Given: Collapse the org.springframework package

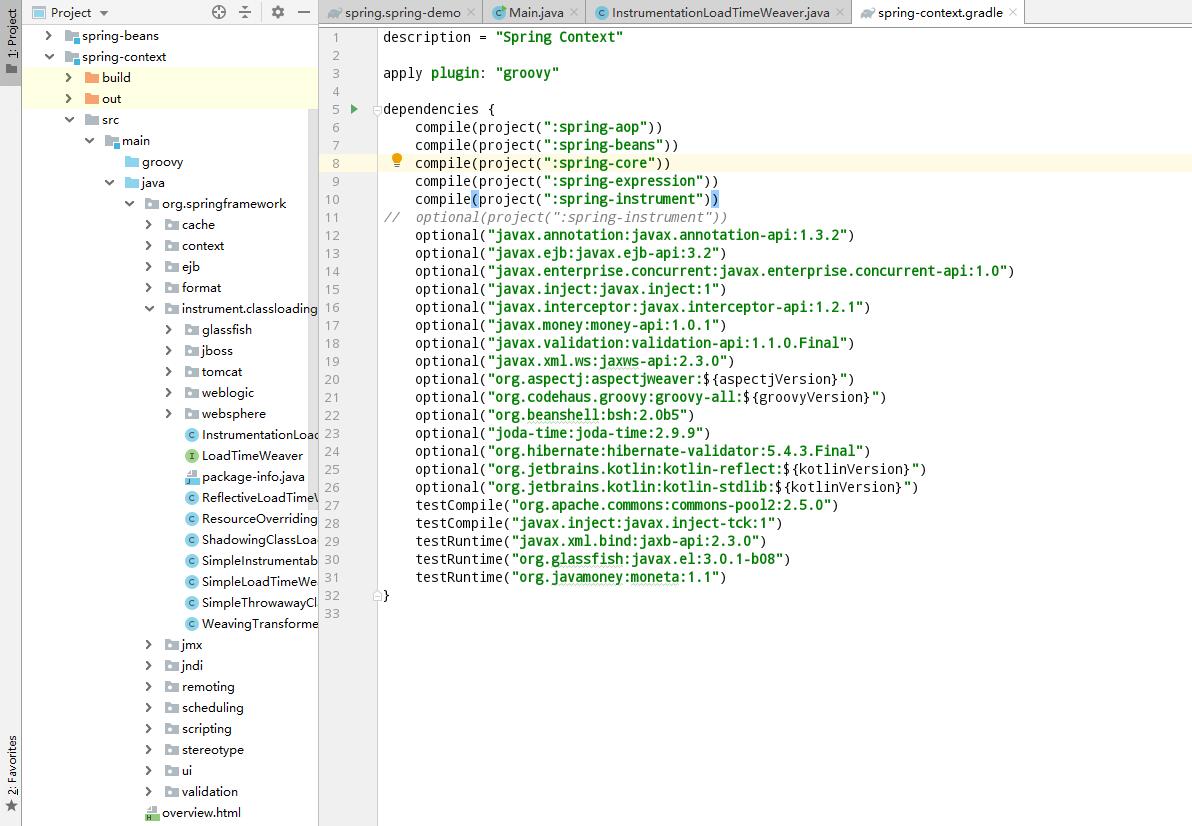Looking at the screenshot, I should click(129, 204).
